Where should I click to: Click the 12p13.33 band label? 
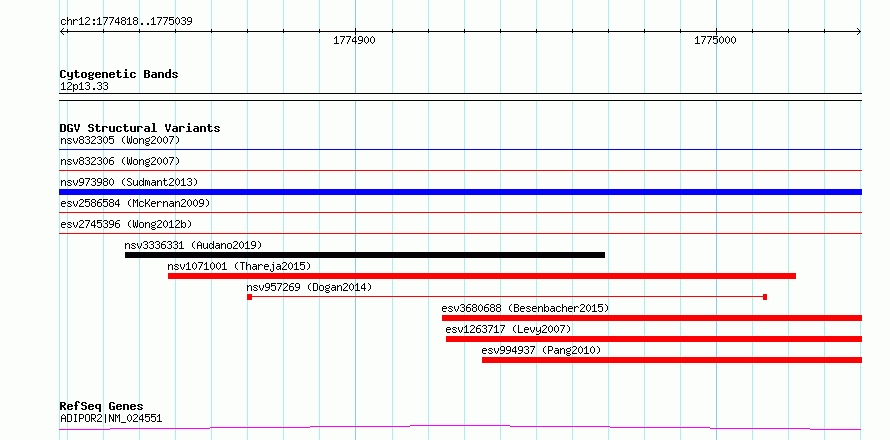84,87
